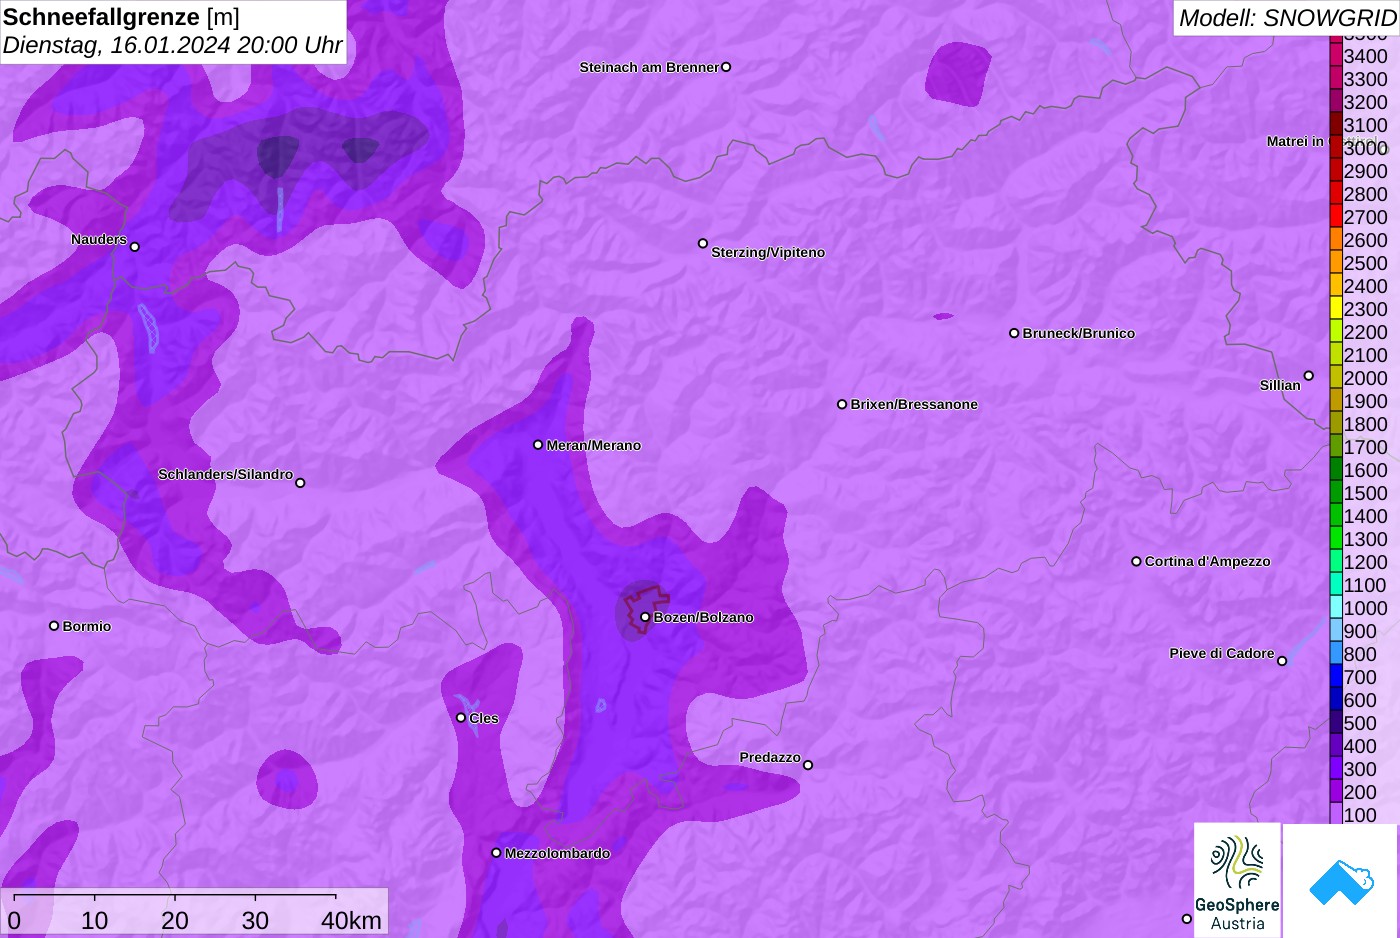Click the '20' scale bar label
1400x938 pixels.
pos(175,920)
